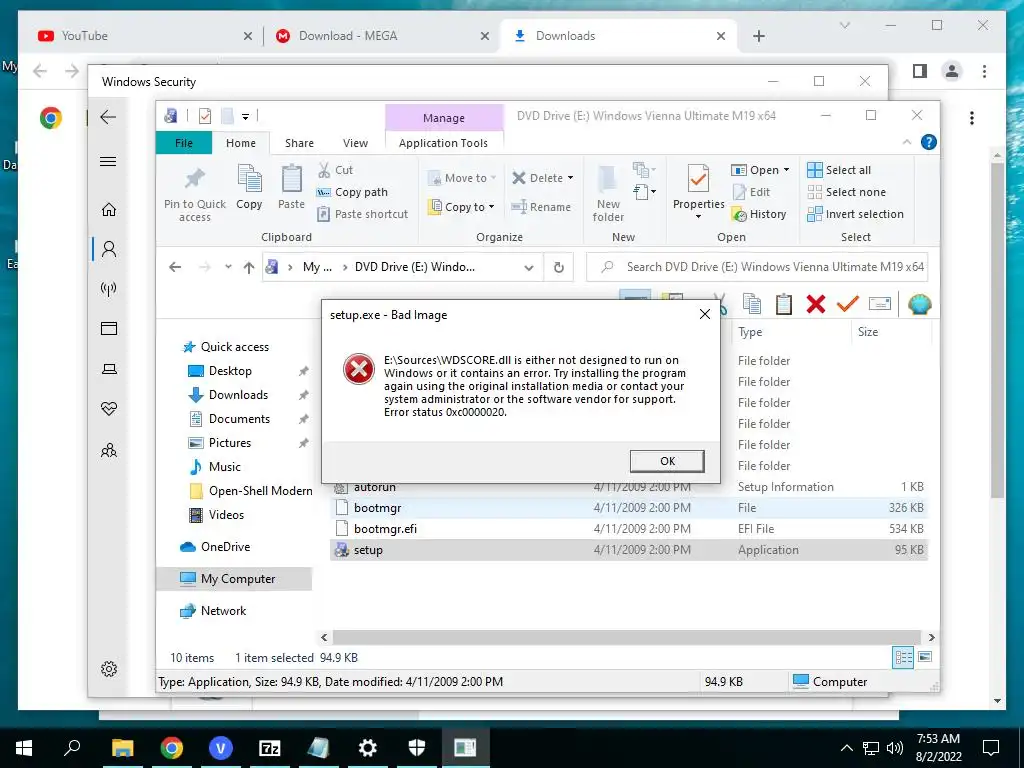Click OK in the Bad Image dialog
This screenshot has height=768, width=1024.
[x=667, y=461]
